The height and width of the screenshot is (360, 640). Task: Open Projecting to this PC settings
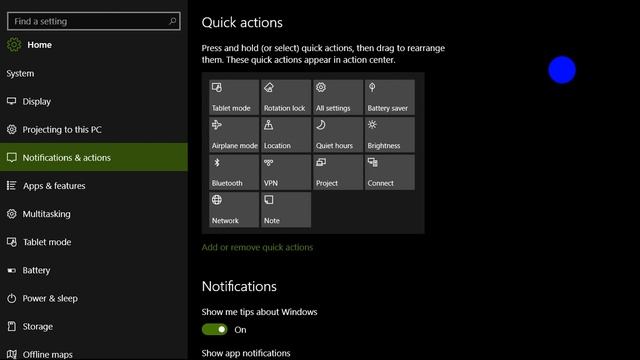pyautogui.click(x=93, y=129)
